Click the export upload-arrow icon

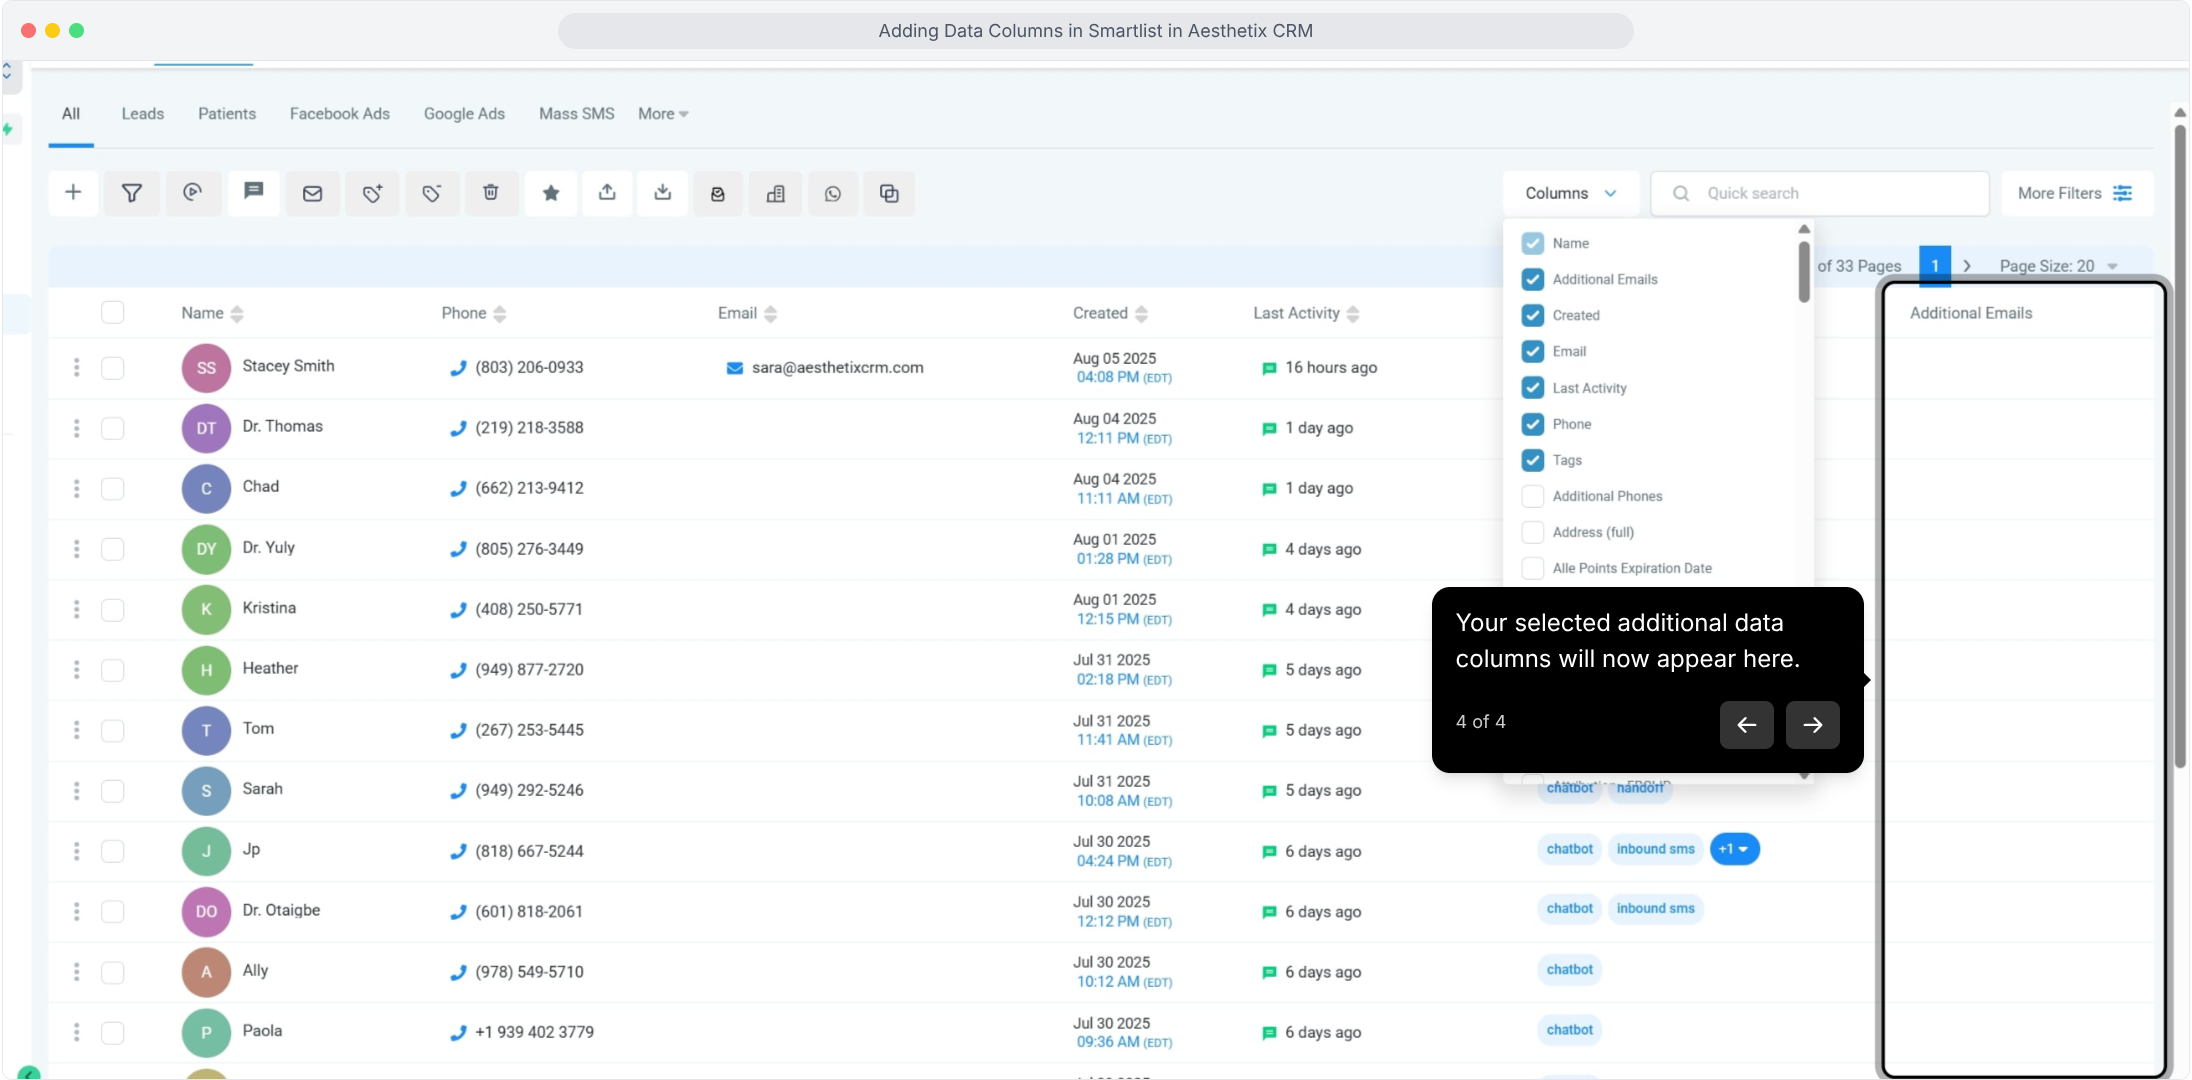coord(607,193)
